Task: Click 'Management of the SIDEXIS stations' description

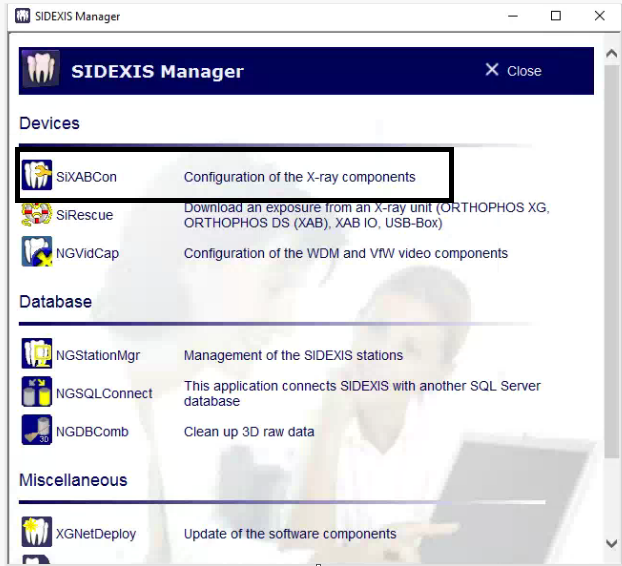Action: point(294,355)
